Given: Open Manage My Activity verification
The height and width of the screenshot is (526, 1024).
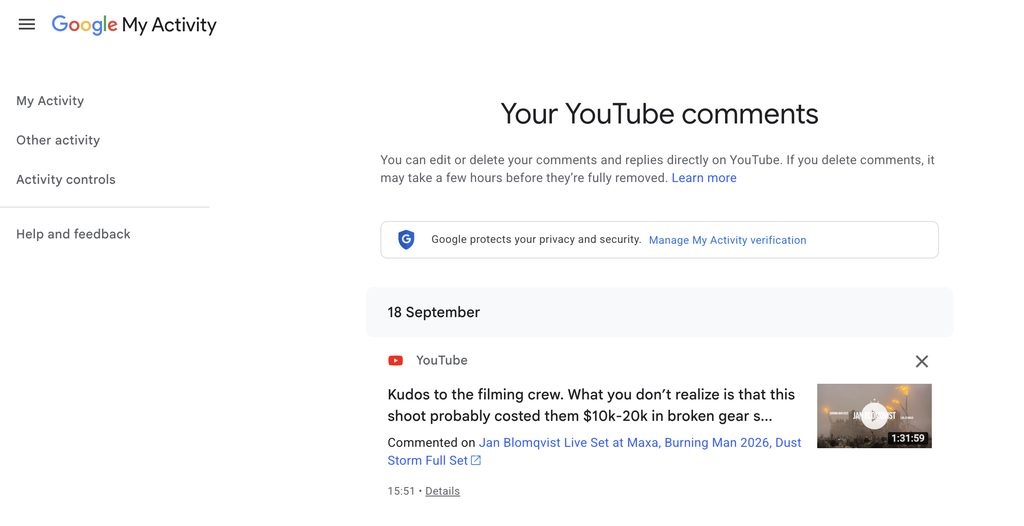Looking at the screenshot, I should [728, 240].
